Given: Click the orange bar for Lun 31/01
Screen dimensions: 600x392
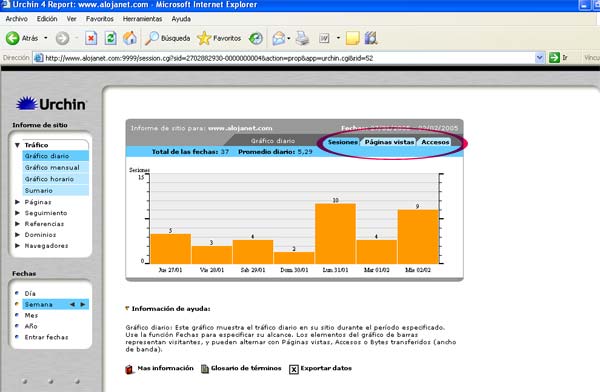Looking at the screenshot, I should (335, 234).
